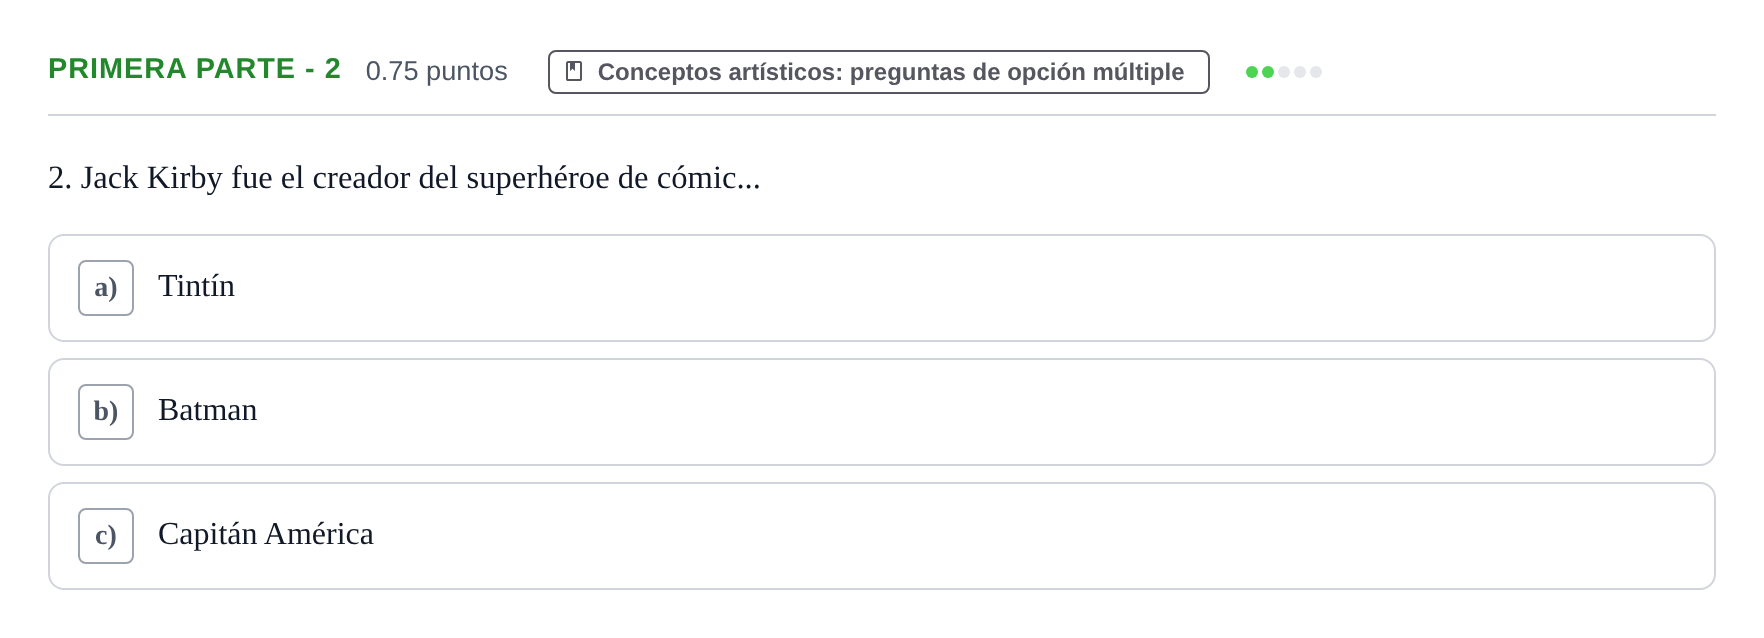
Task: Select answer option b) Batman
Action: 881,412
